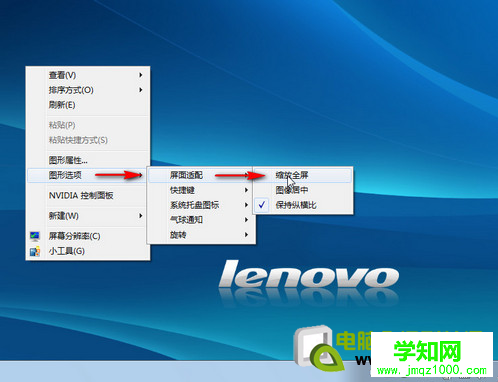The width and height of the screenshot is (498, 382).
Task: Open NVIDIA 控制面板
Action: 88,195
